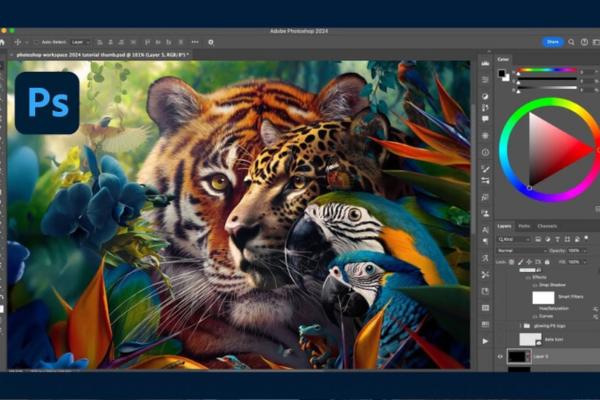Image resolution: width=600 pixels, height=400 pixels.
Task: Open the Styles fx panel icon
Action: [x=485, y=197]
